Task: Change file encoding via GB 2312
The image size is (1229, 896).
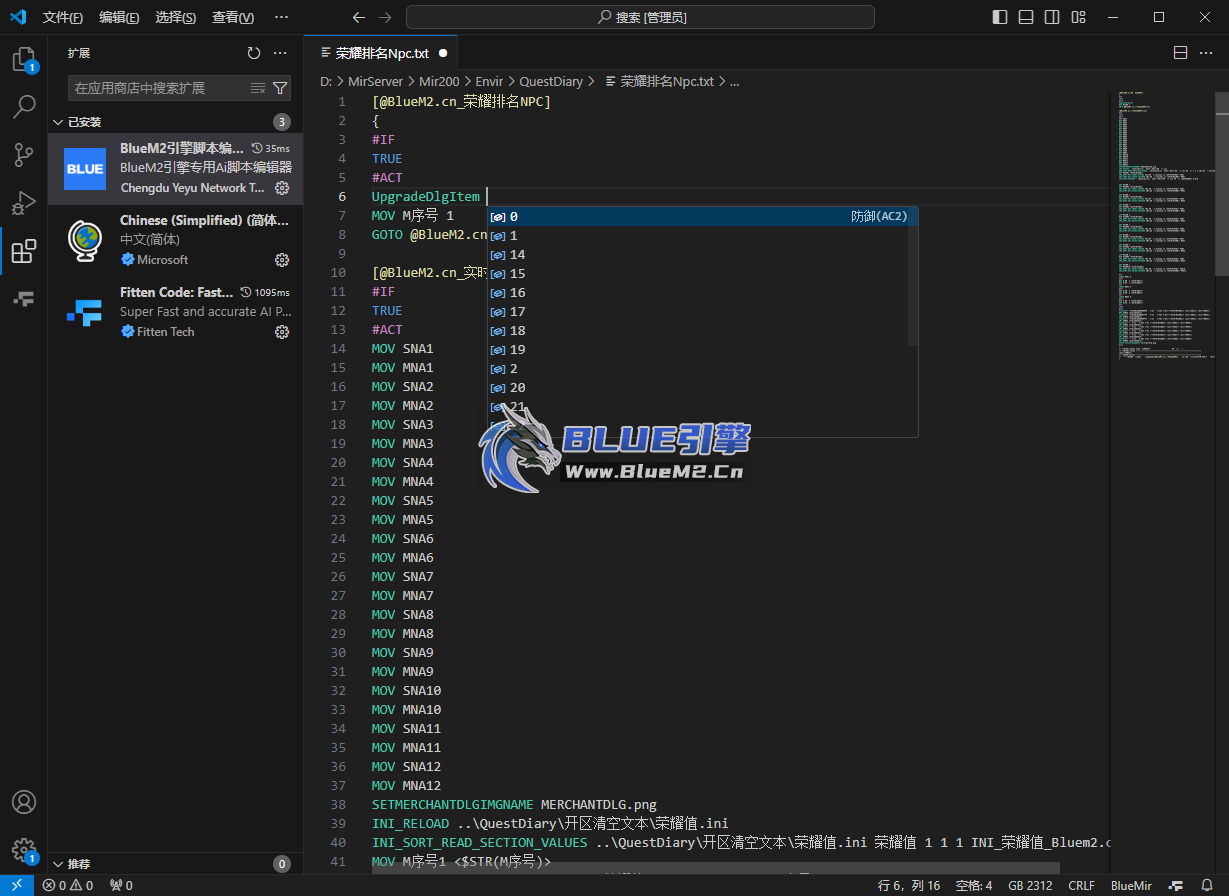Action: (1030, 885)
